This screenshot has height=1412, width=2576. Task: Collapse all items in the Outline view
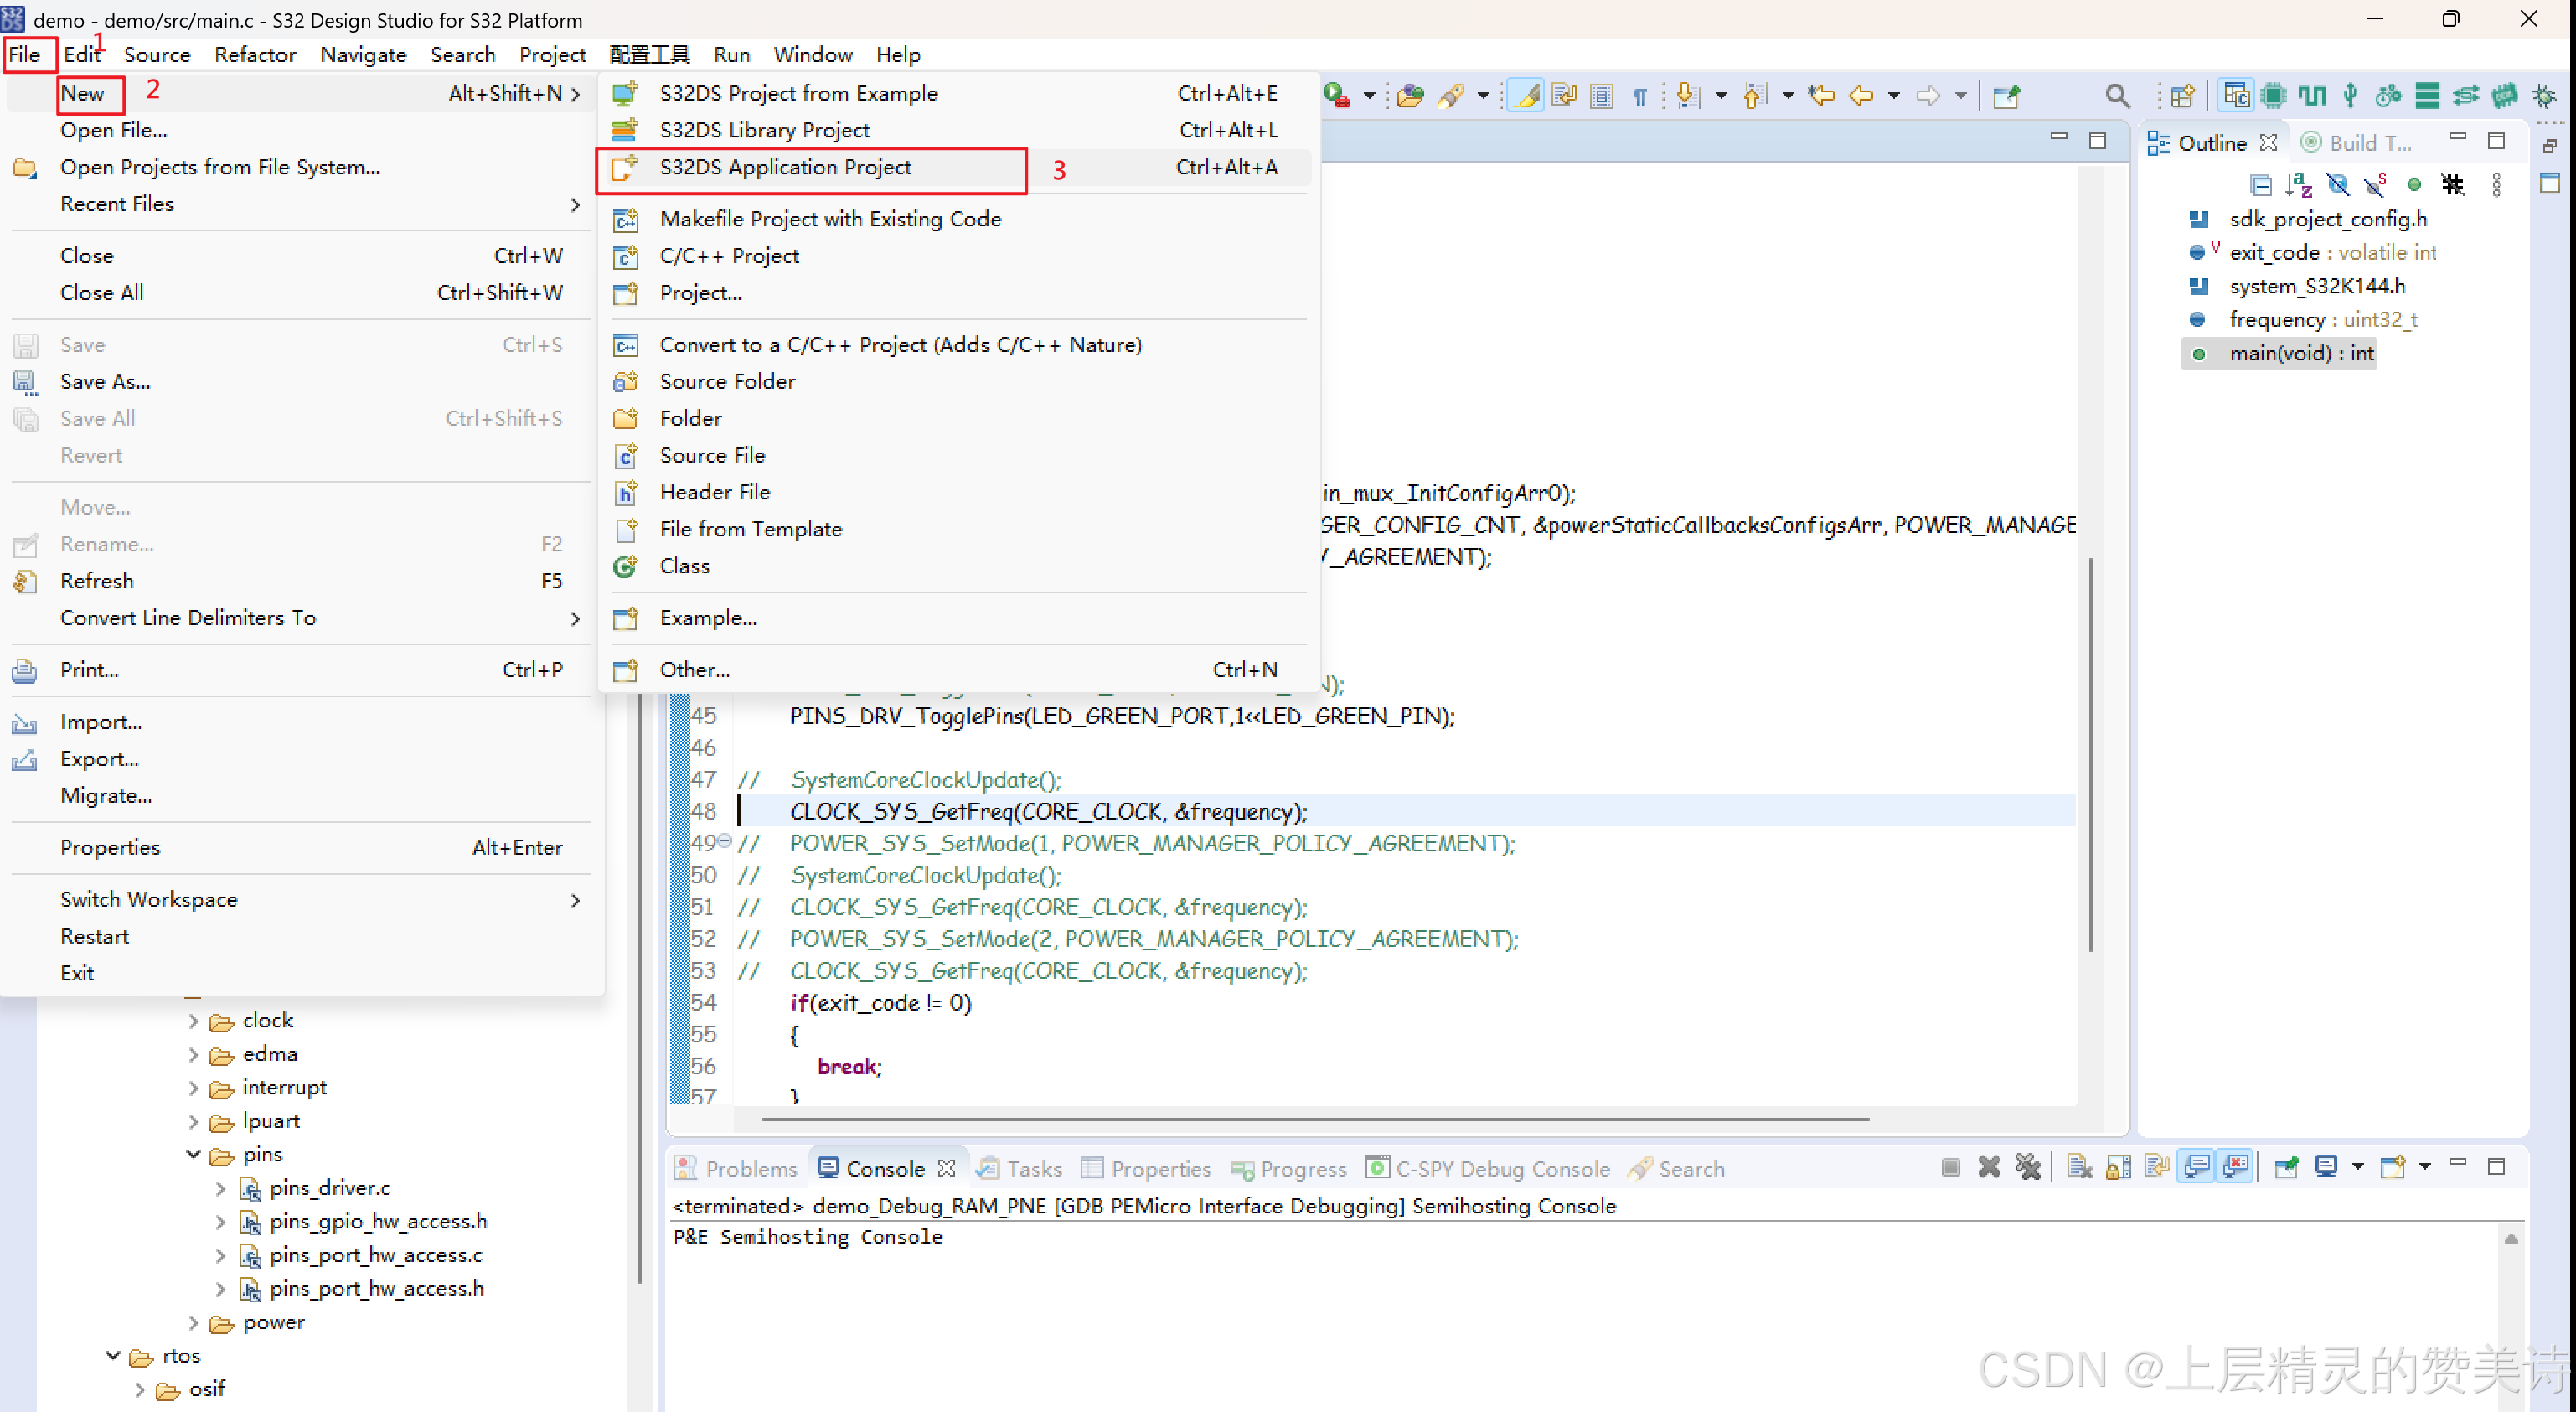[x=2260, y=185]
